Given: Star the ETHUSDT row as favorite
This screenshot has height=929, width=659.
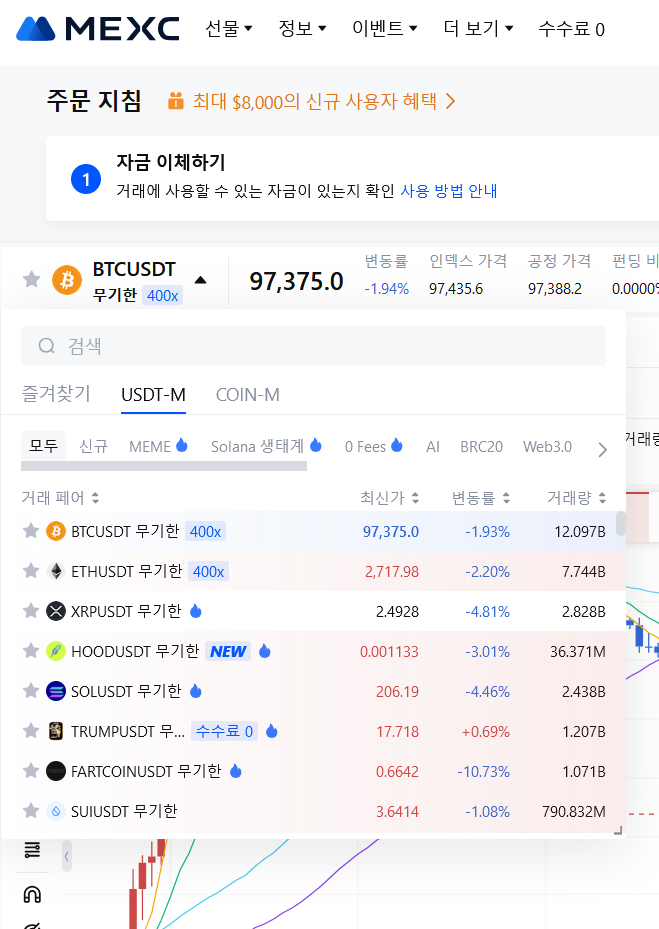Looking at the screenshot, I should pos(31,571).
